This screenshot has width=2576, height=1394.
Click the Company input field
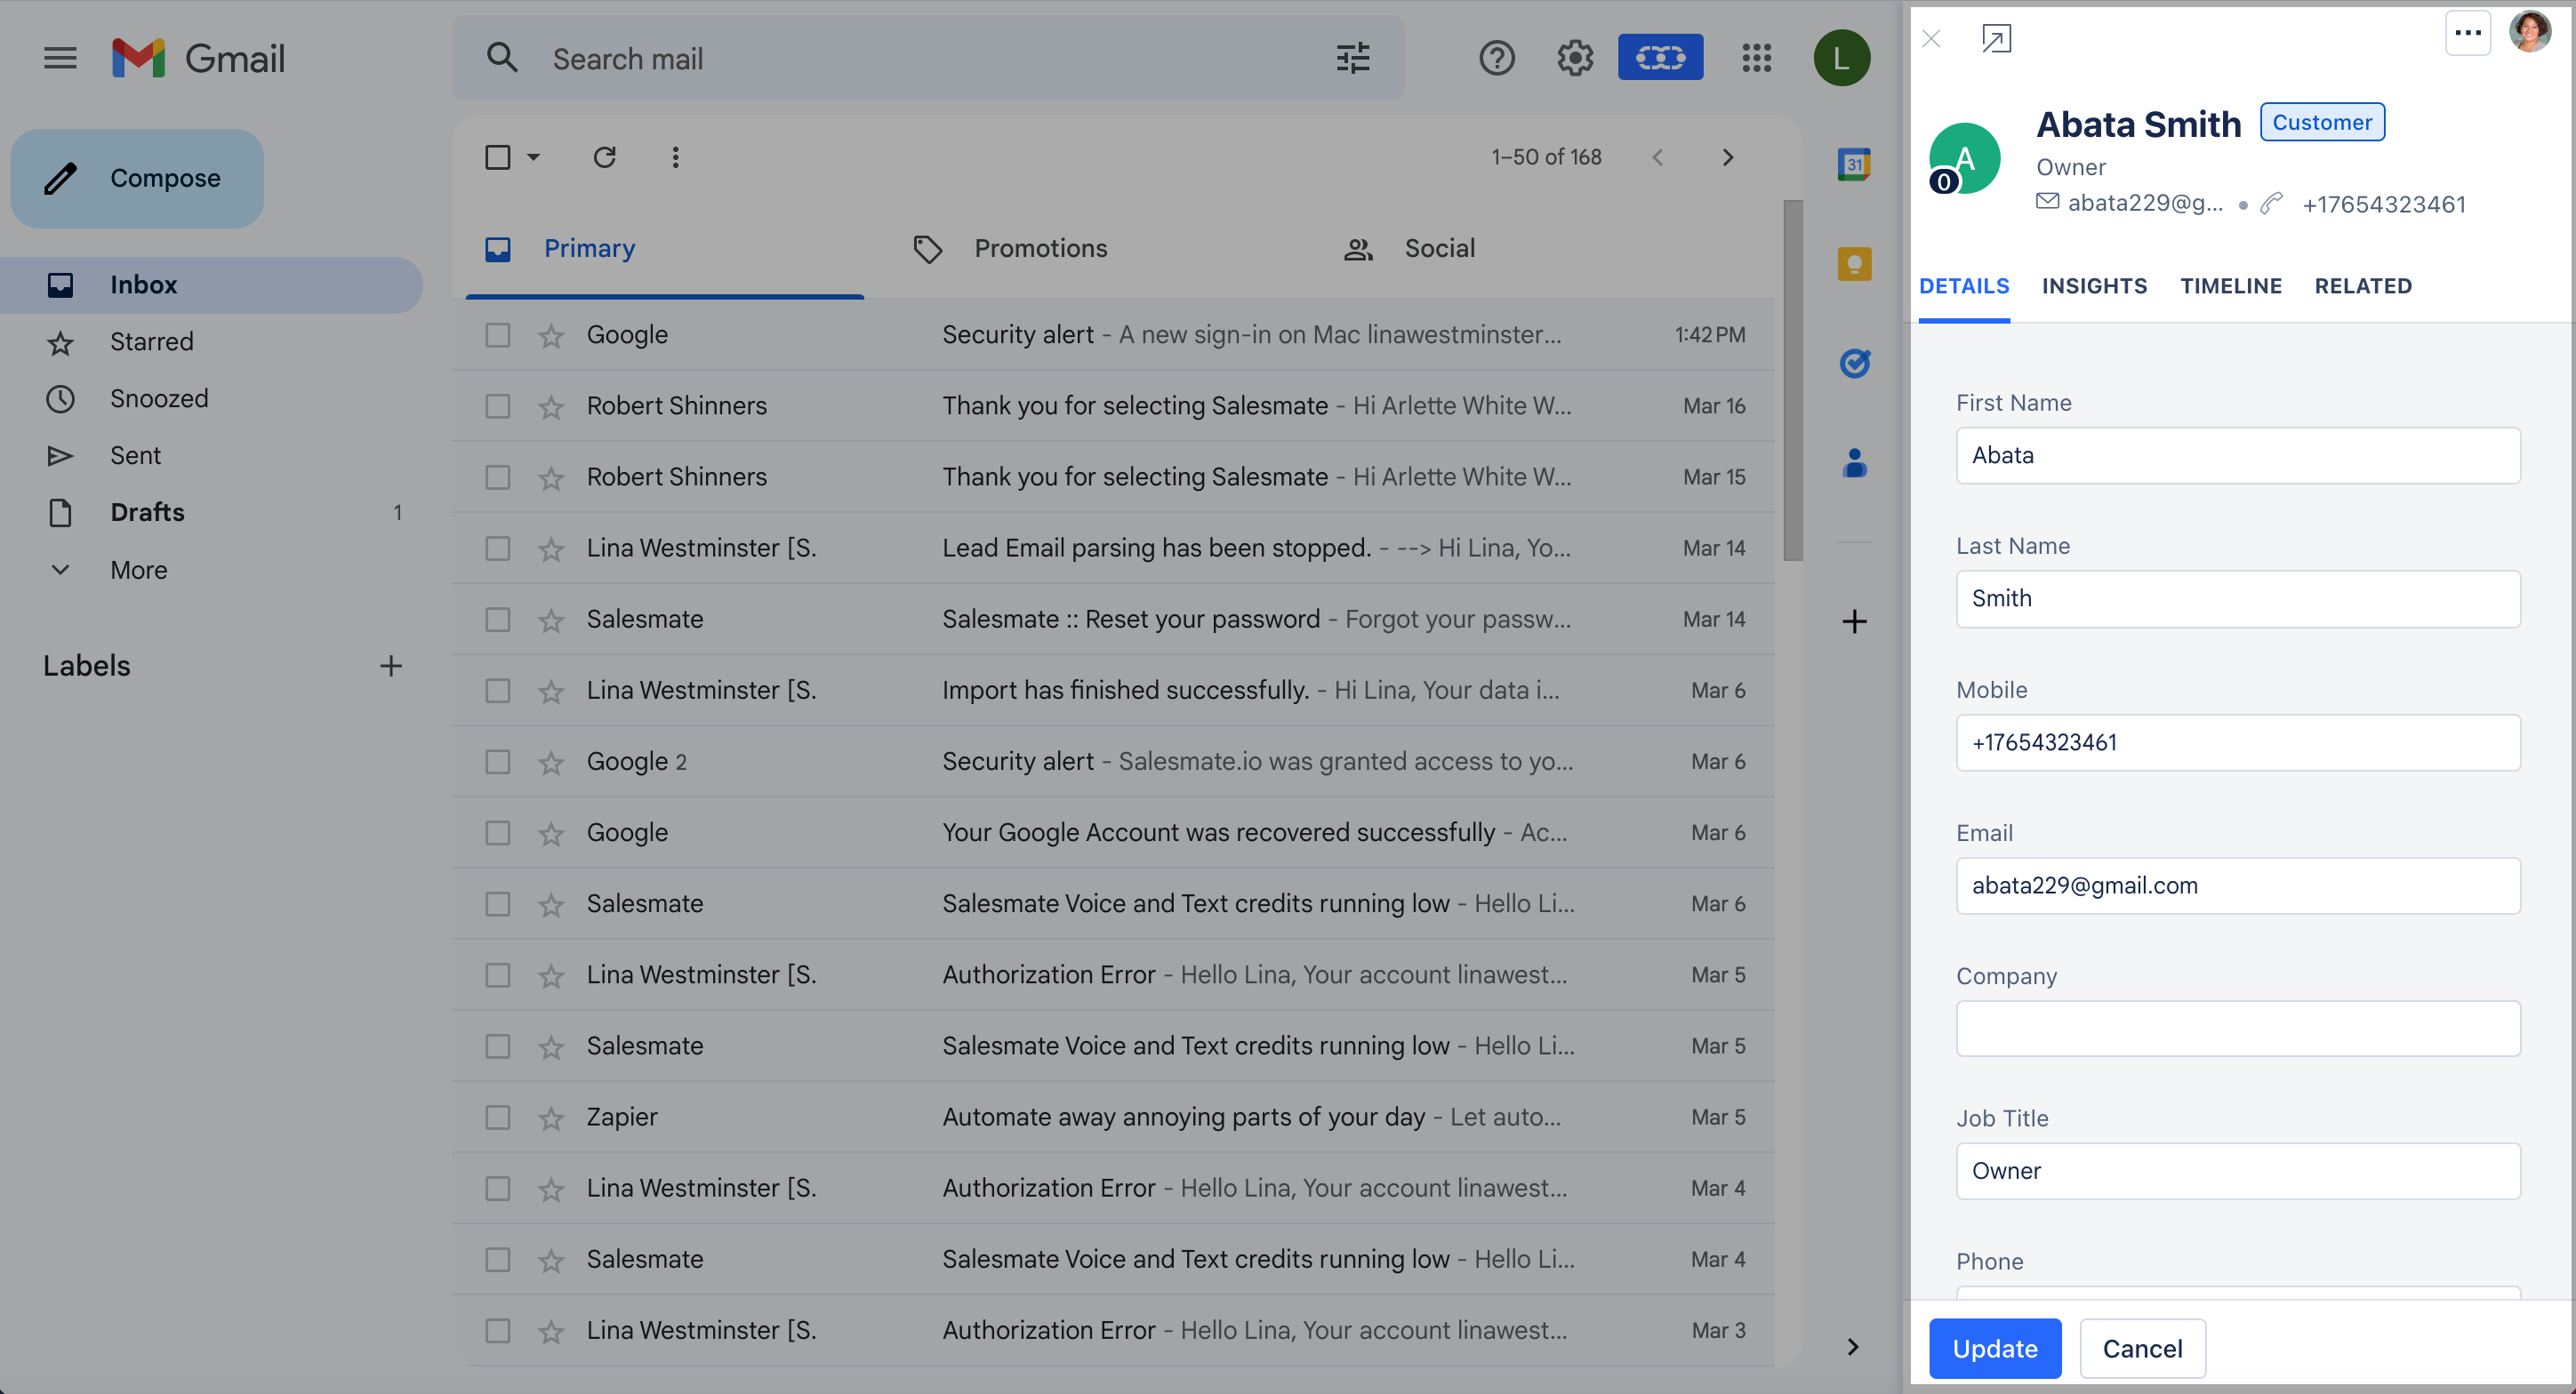[2237, 1029]
